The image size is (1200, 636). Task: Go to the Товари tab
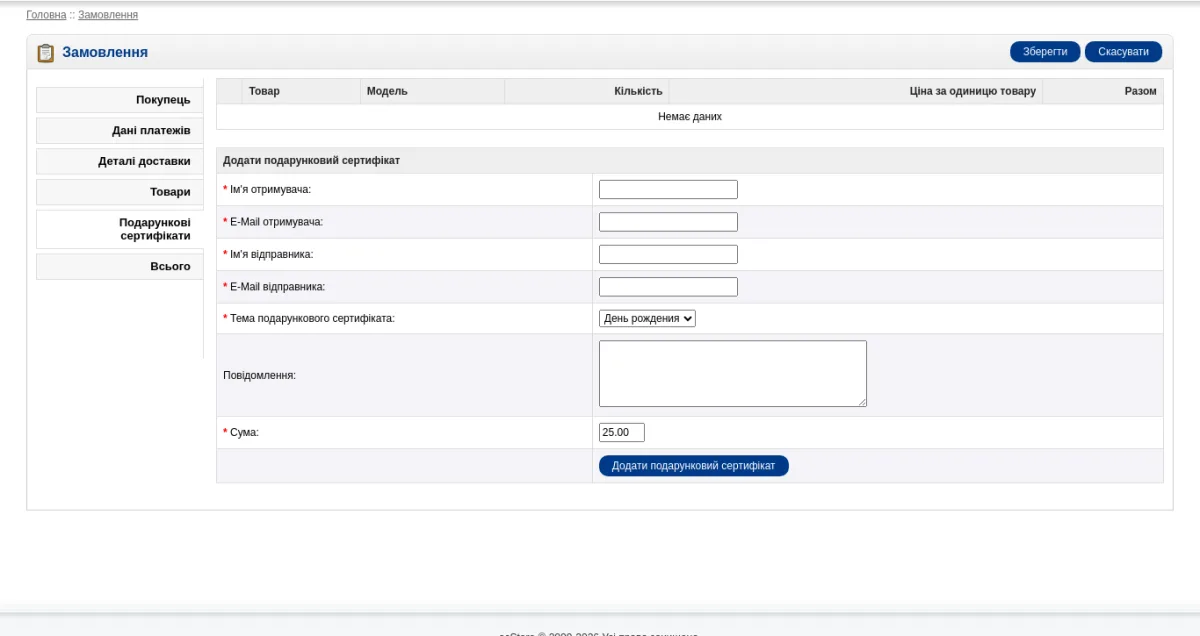point(119,192)
